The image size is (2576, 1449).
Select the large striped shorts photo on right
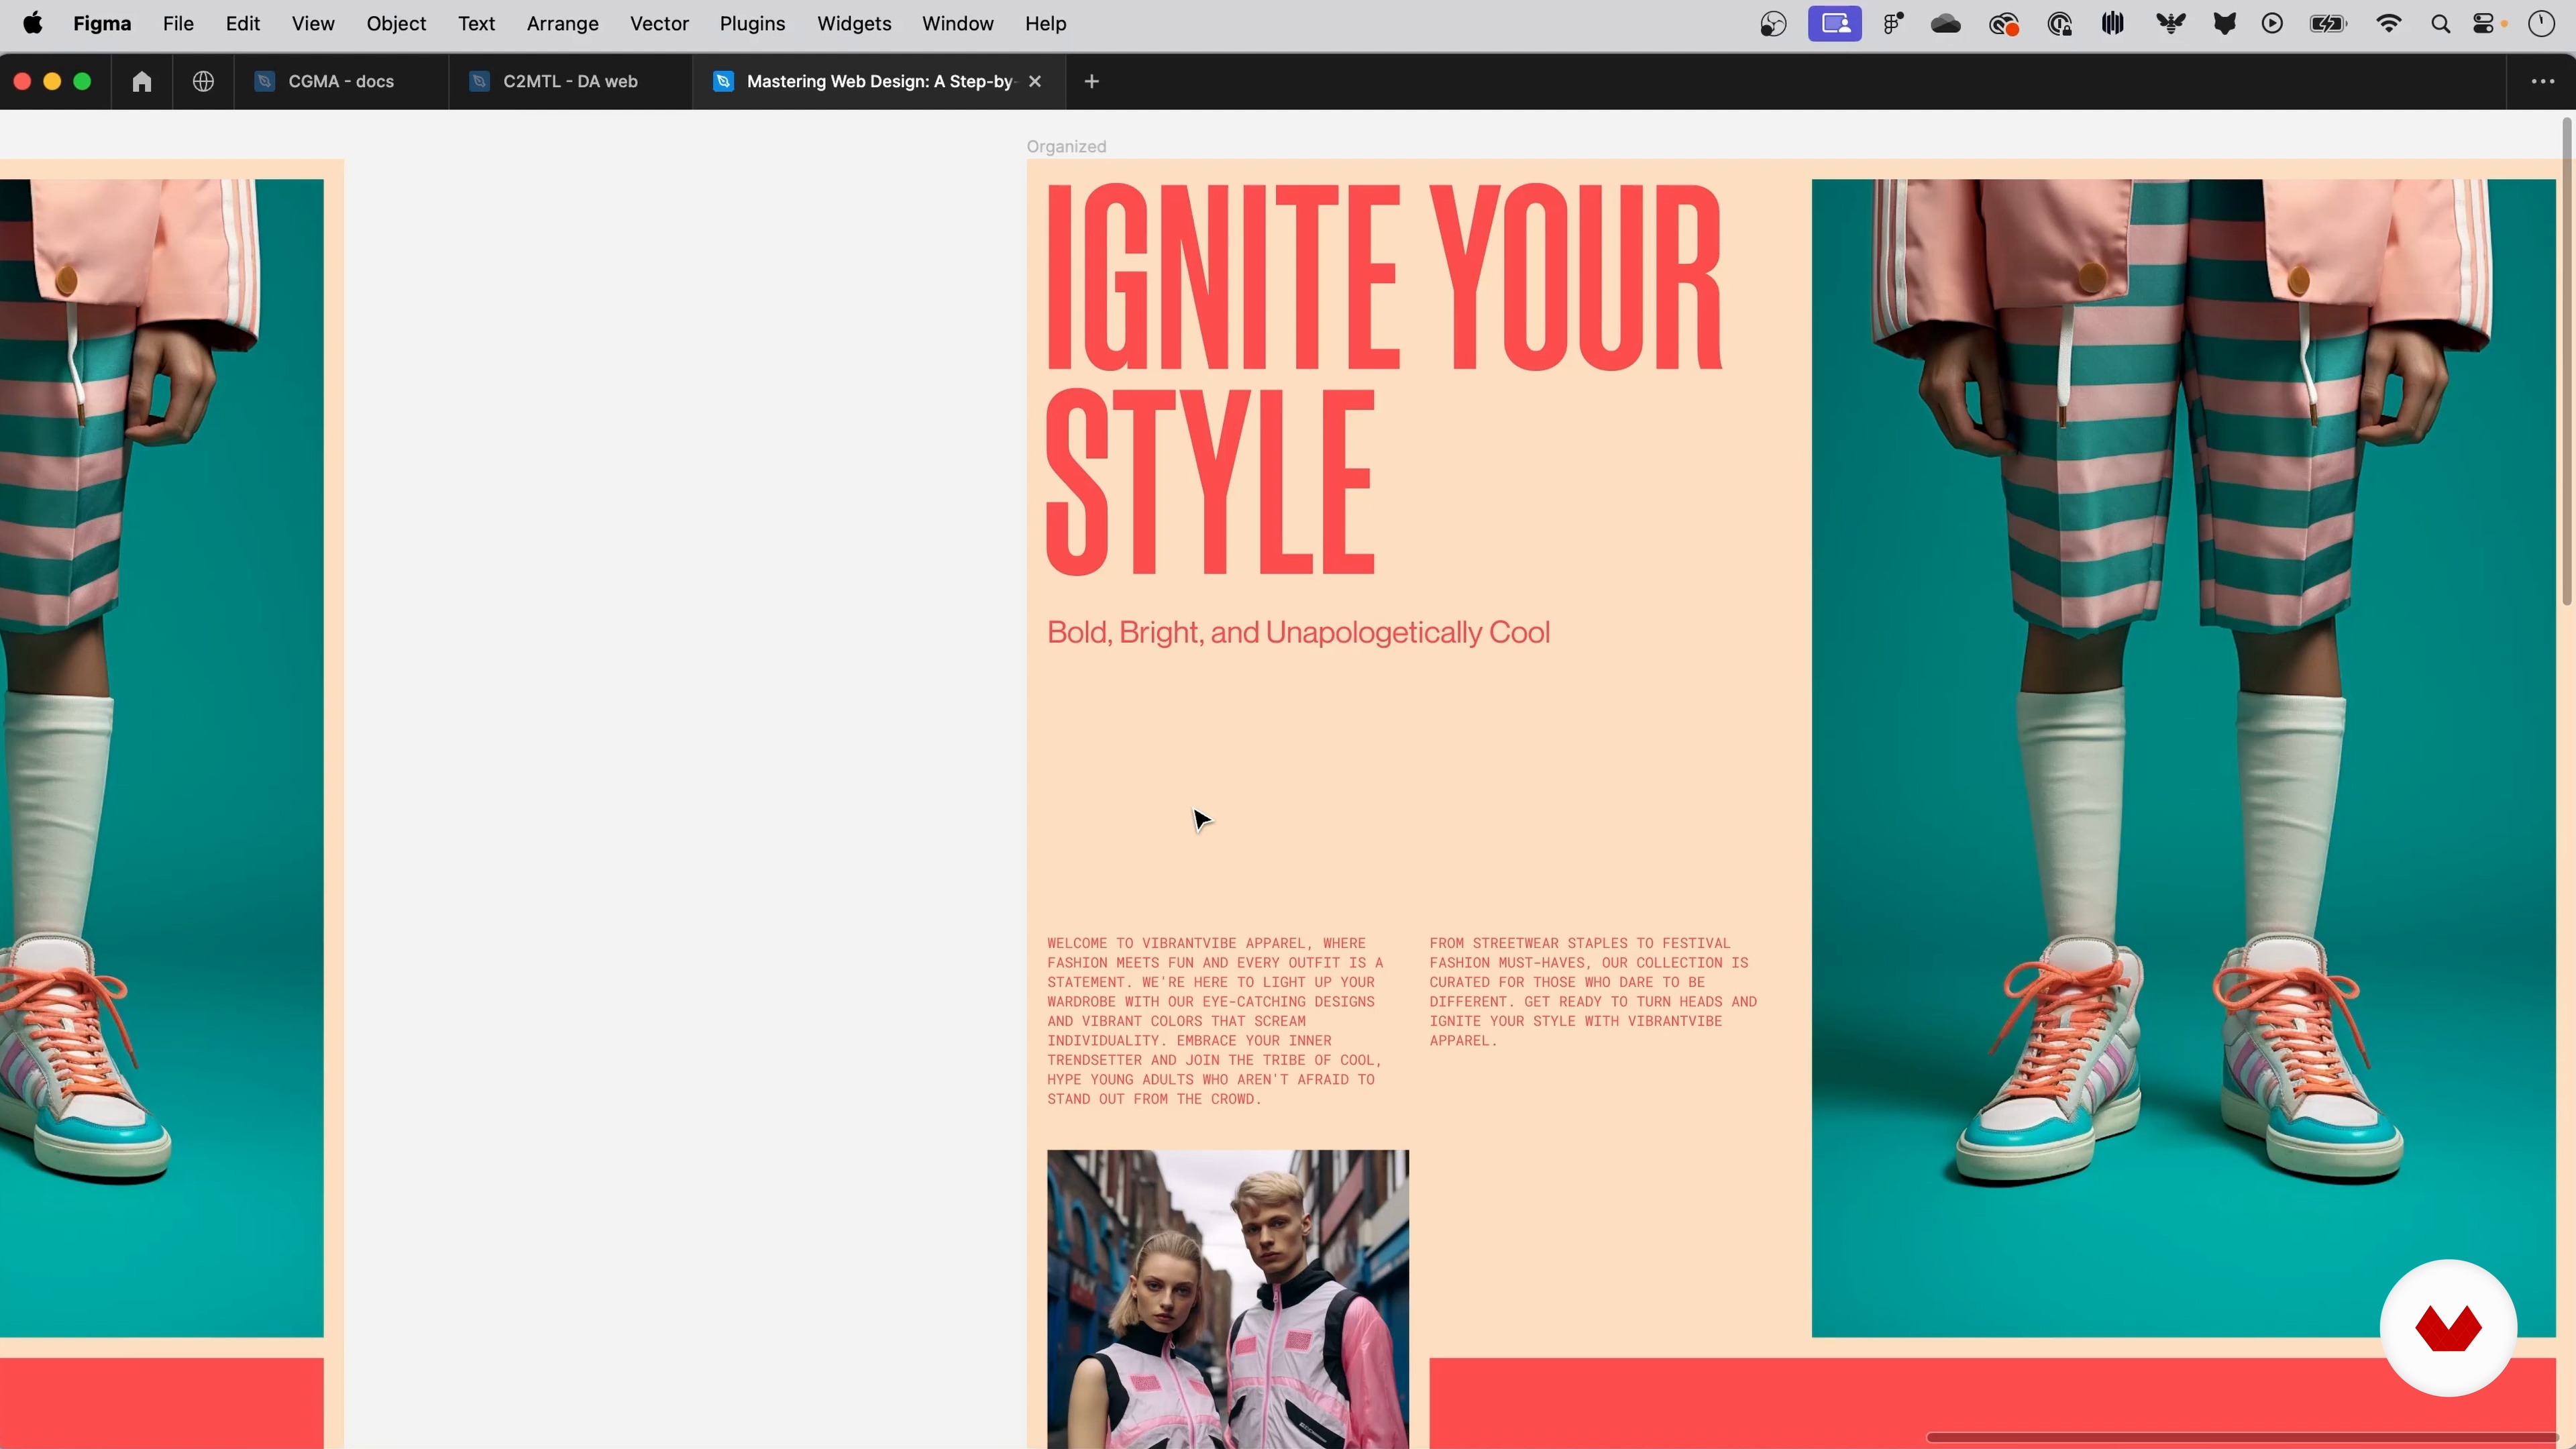click(2183, 758)
